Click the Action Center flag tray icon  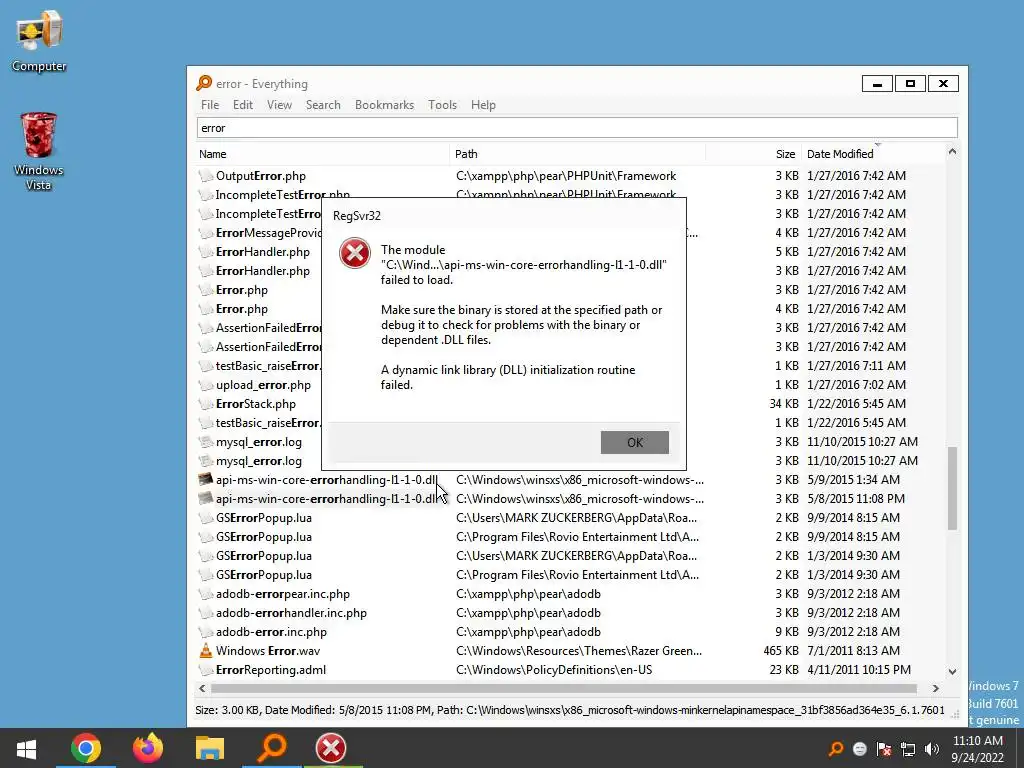click(x=884, y=749)
